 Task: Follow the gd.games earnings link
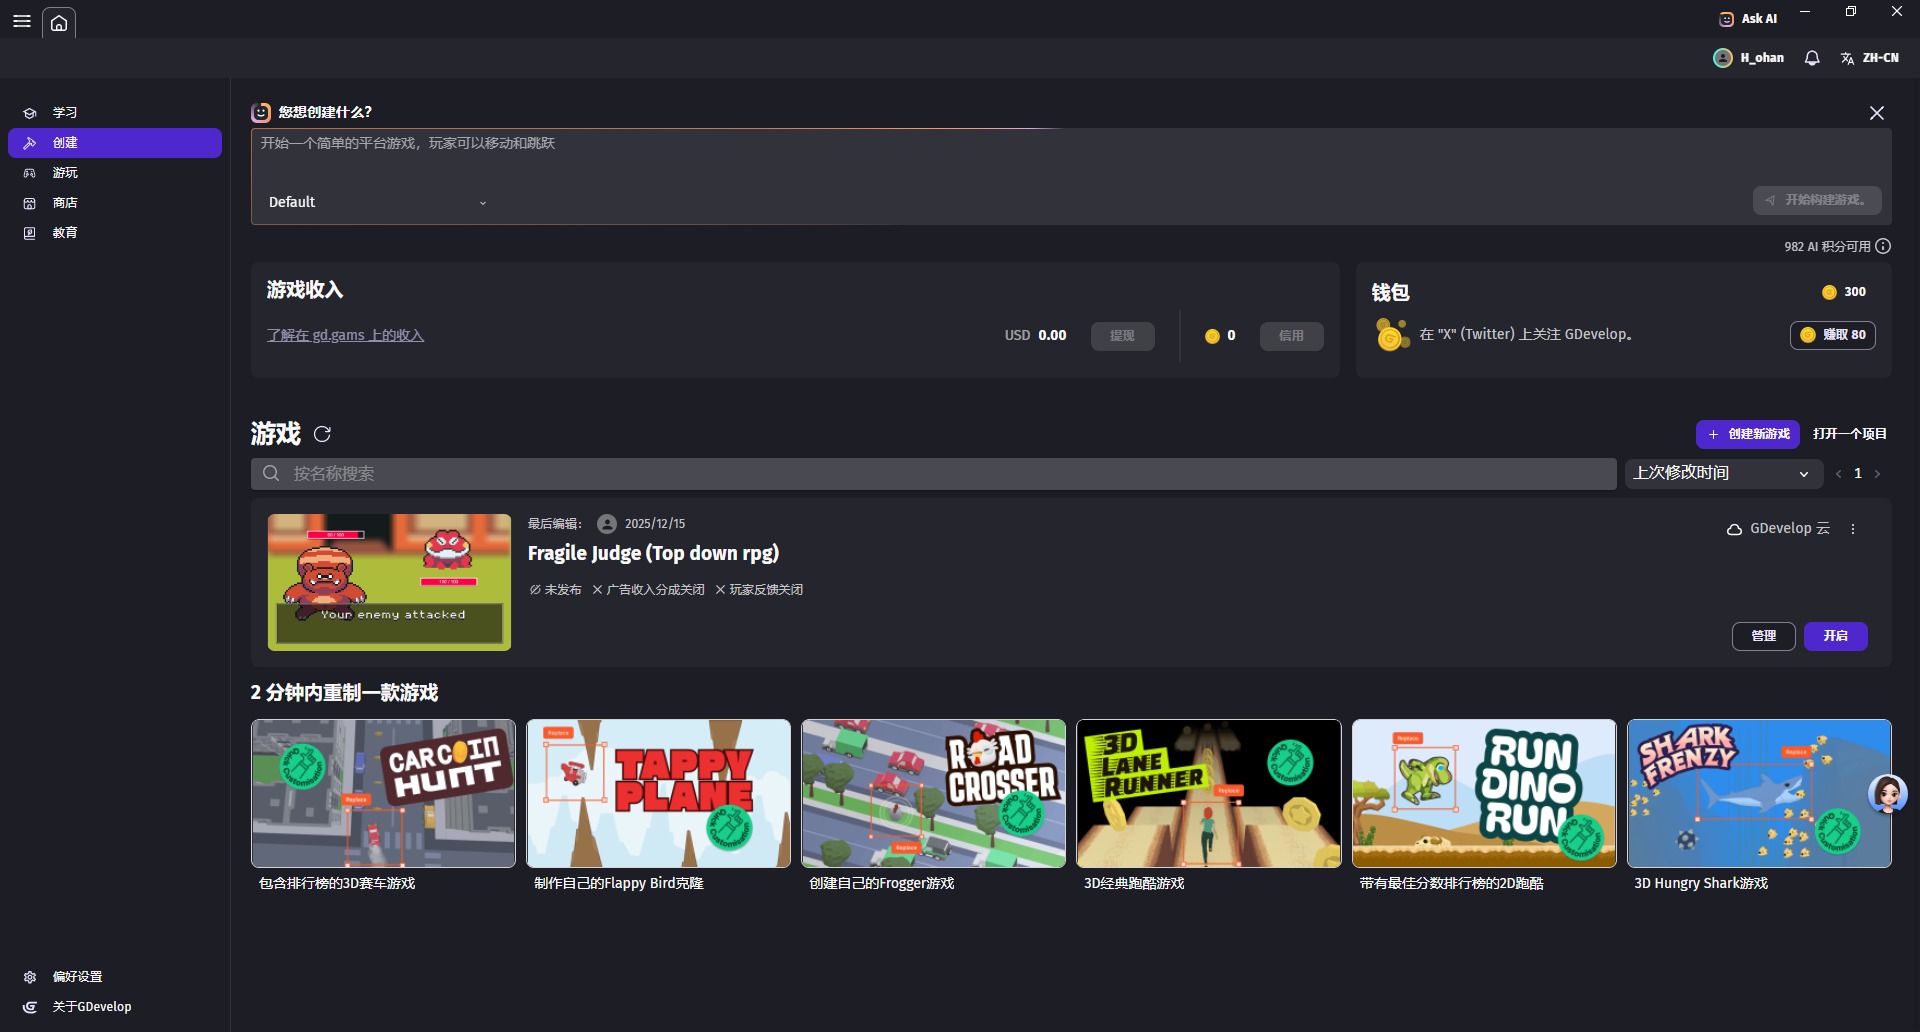(x=345, y=335)
